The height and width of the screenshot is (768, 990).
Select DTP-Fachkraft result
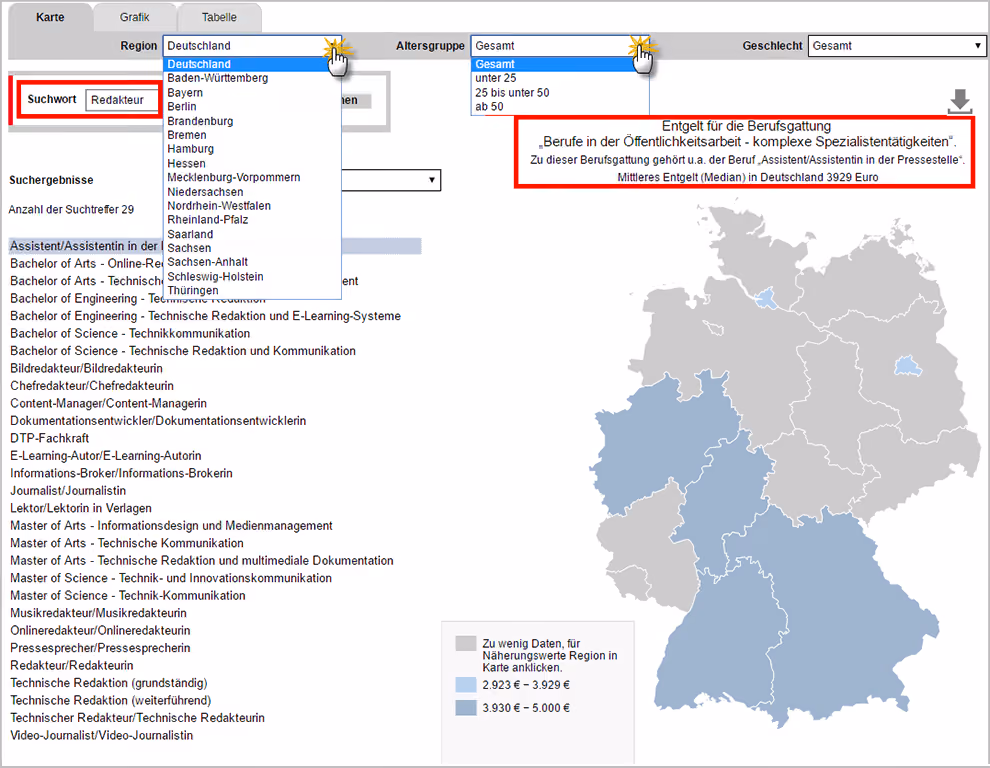(50, 438)
